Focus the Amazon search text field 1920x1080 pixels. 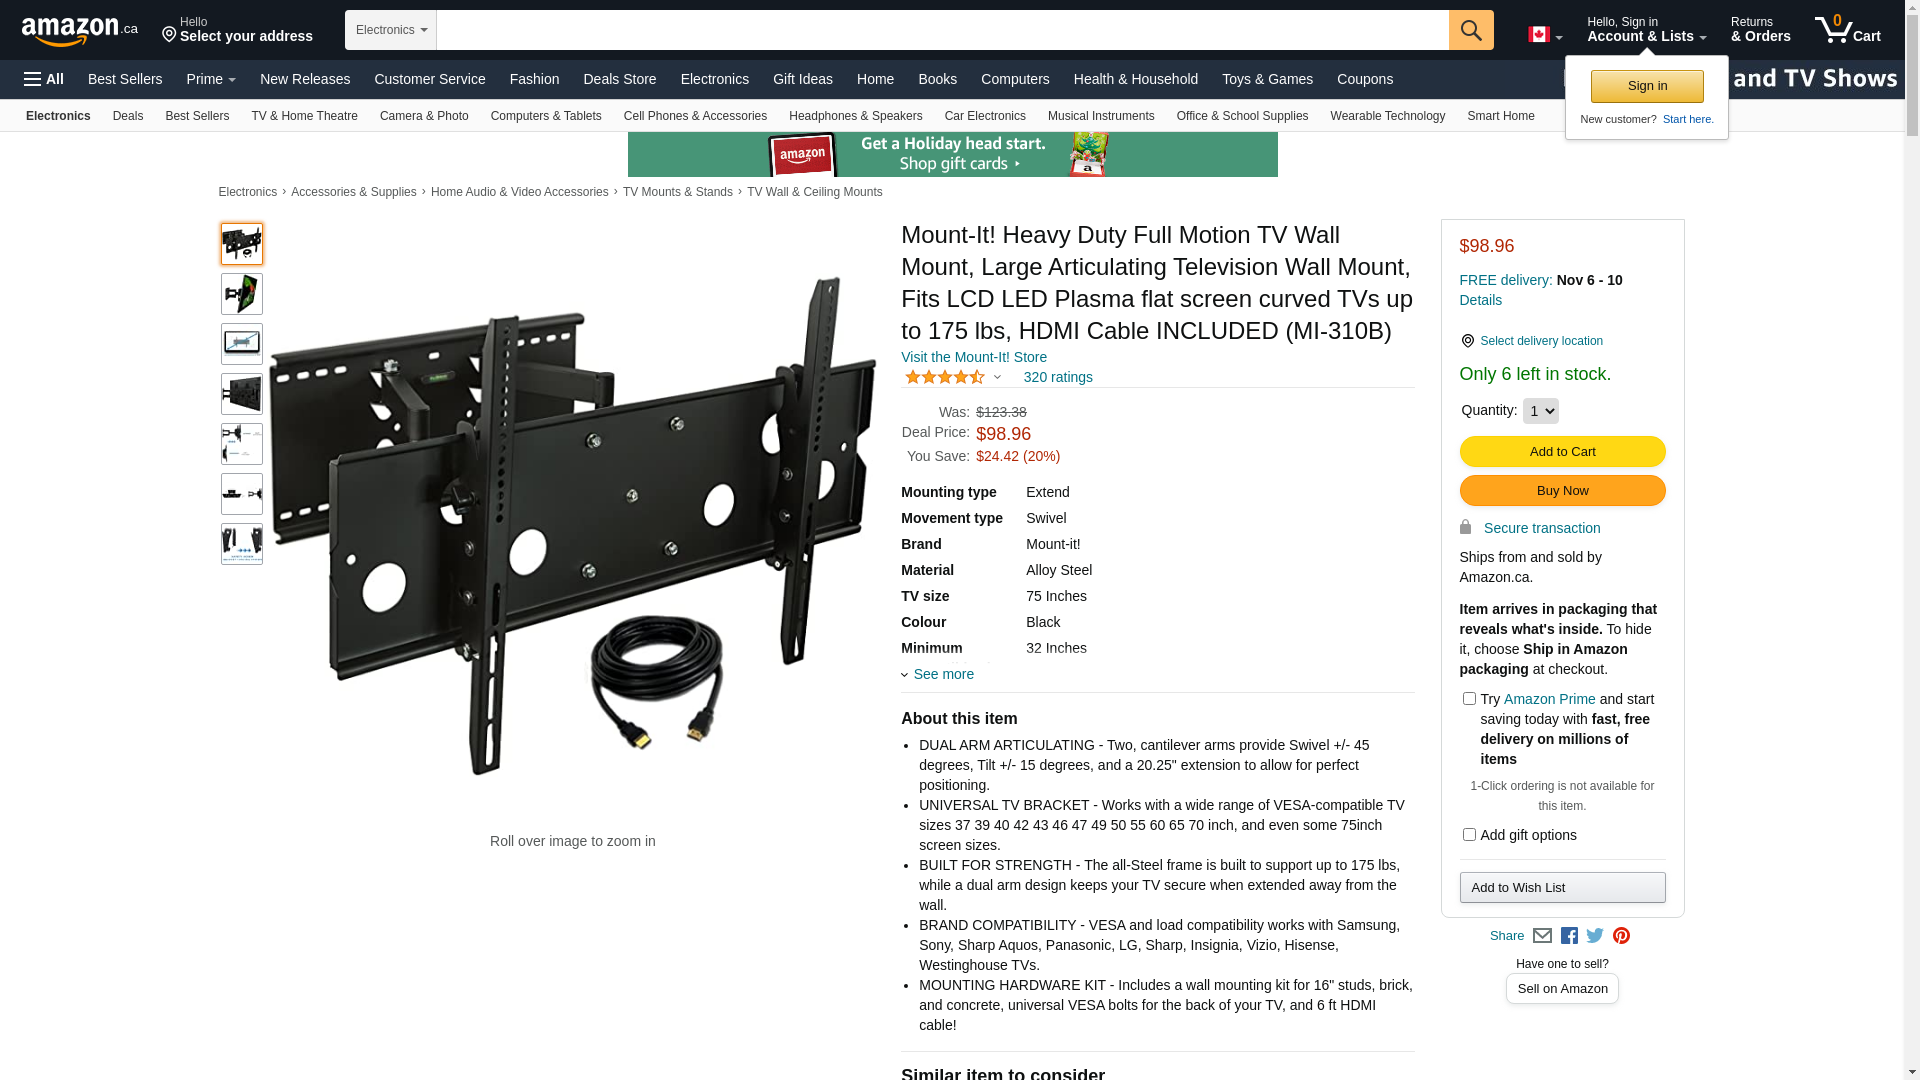click(x=943, y=30)
